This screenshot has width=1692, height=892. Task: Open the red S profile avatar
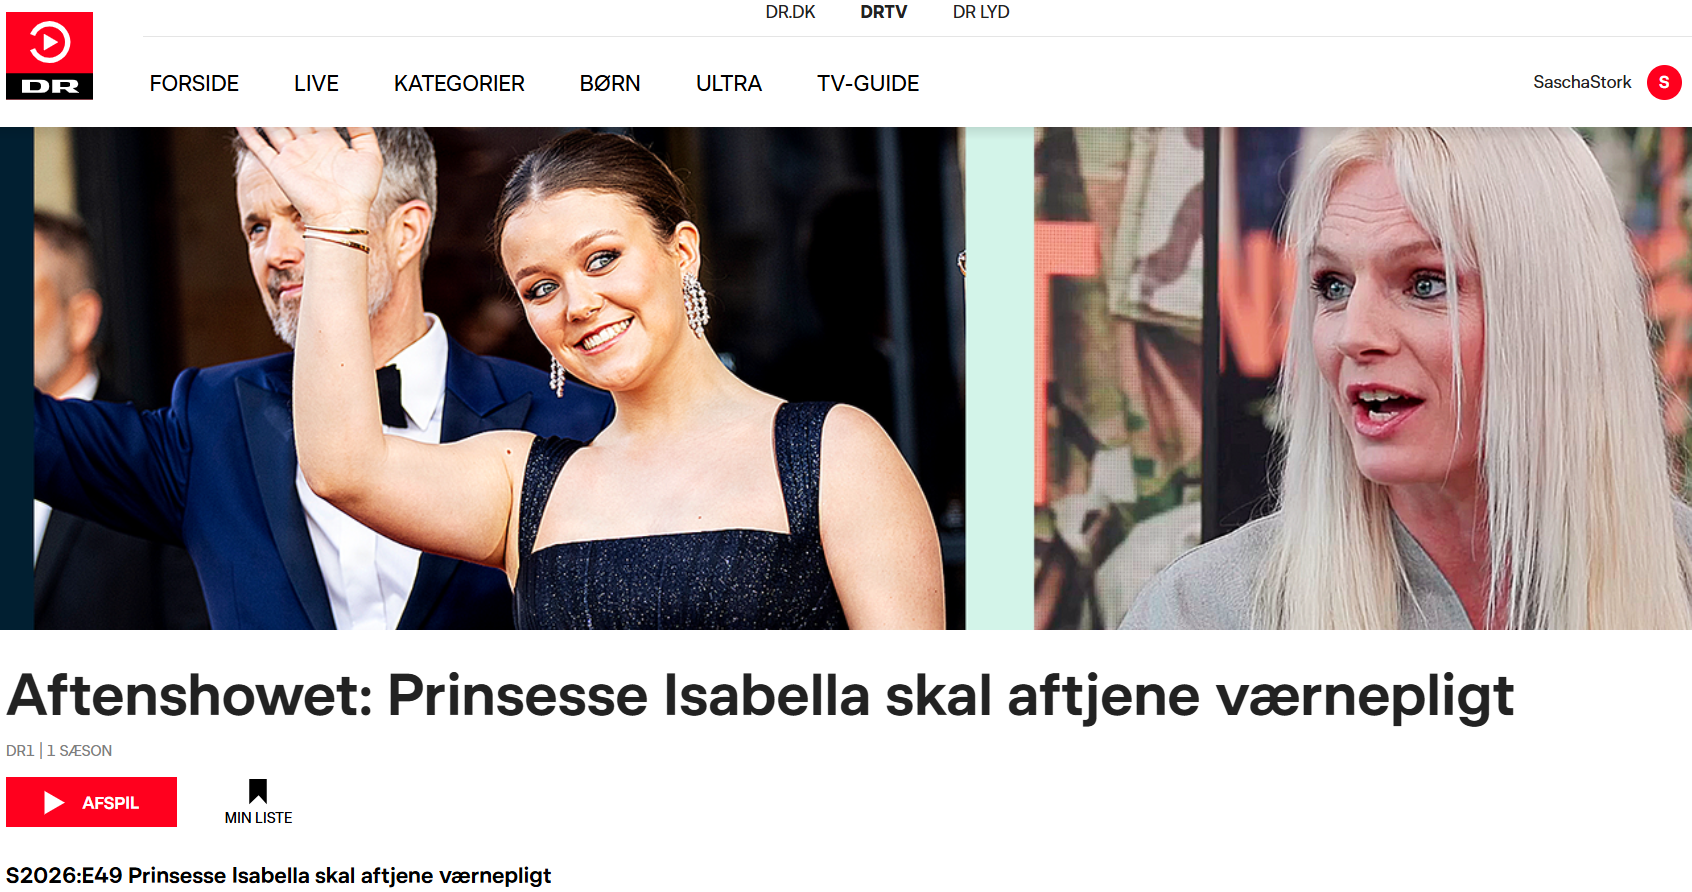[x=1664, y=82]
